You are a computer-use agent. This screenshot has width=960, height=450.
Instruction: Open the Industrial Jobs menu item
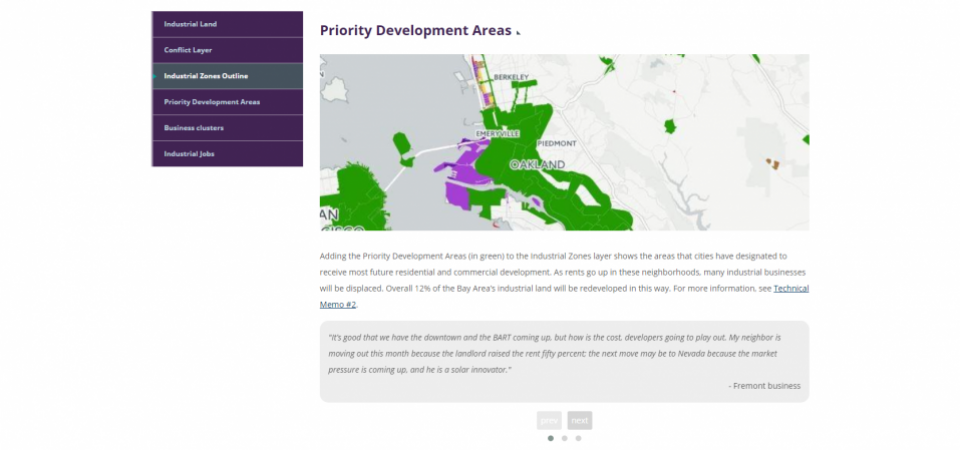189,154
